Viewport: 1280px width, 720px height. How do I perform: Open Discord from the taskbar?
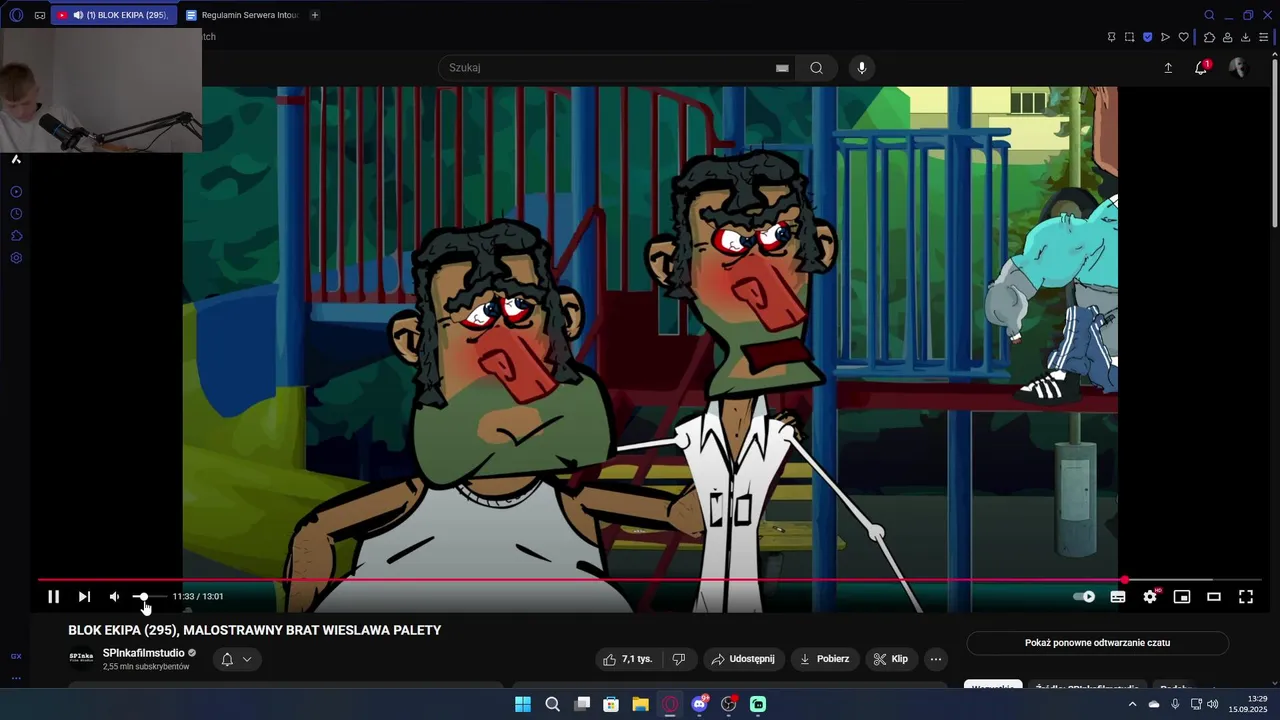pyautogui.click(x=699, y=704)
